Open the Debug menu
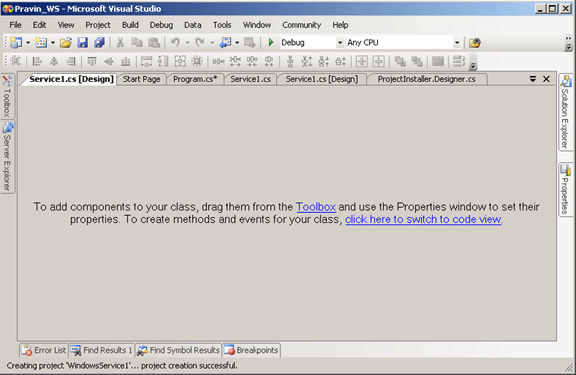The width and height of the screenshot is (576, 375). (161, 25)
